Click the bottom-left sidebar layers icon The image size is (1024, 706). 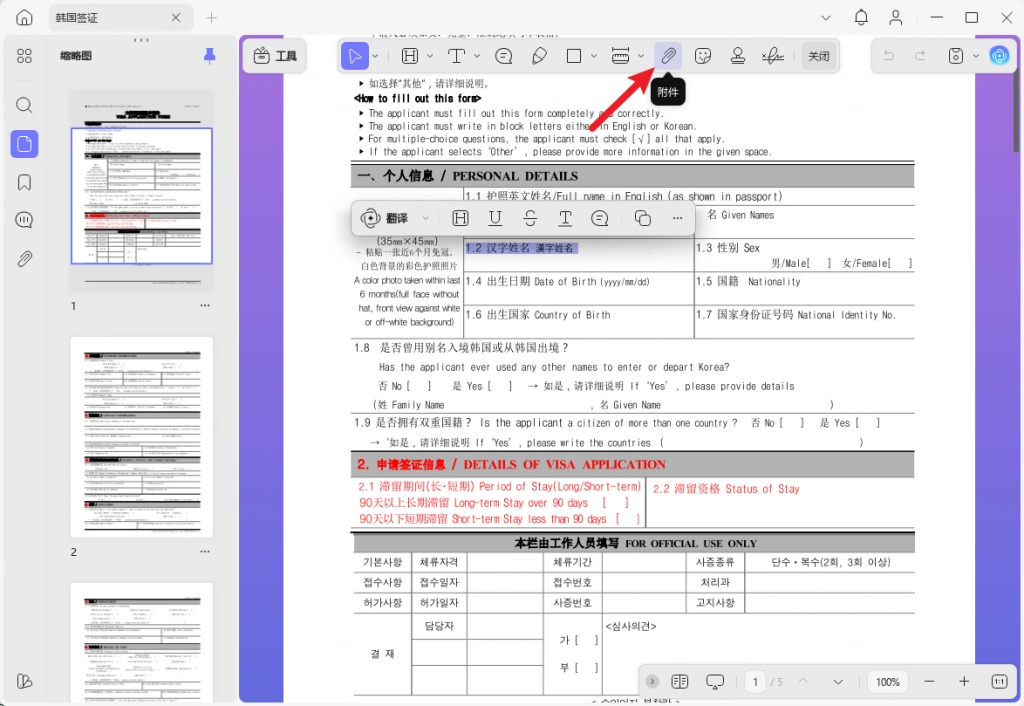tap(24, 681)
